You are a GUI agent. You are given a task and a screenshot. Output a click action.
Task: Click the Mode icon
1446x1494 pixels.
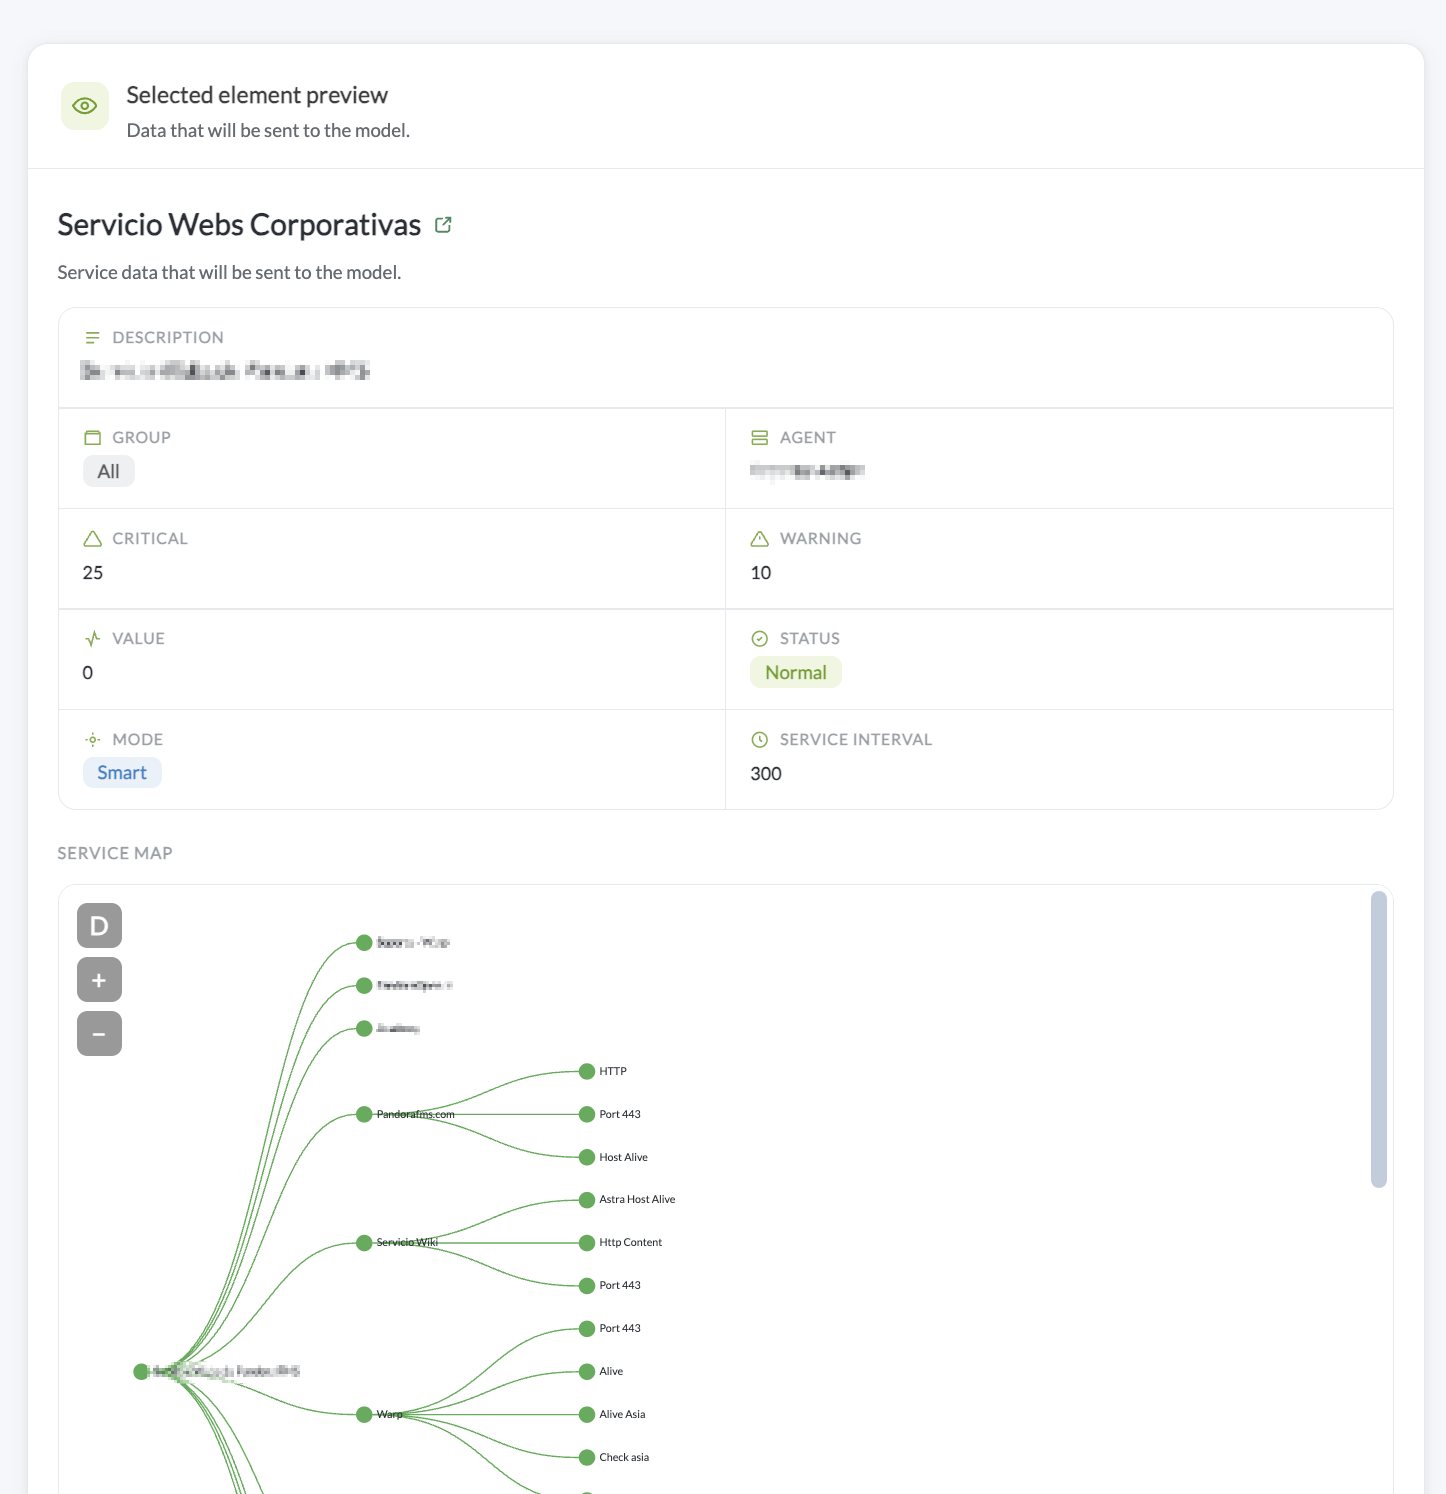coord(93,740)
